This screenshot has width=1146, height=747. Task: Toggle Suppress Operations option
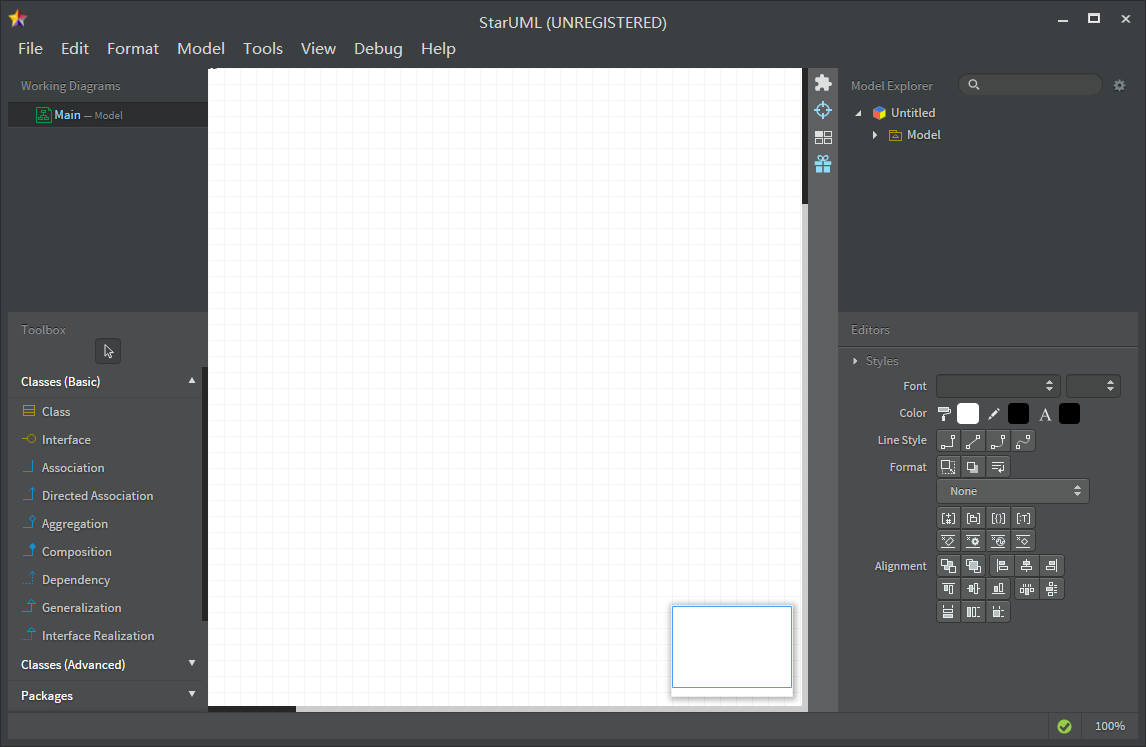click(x=973, y=541)
